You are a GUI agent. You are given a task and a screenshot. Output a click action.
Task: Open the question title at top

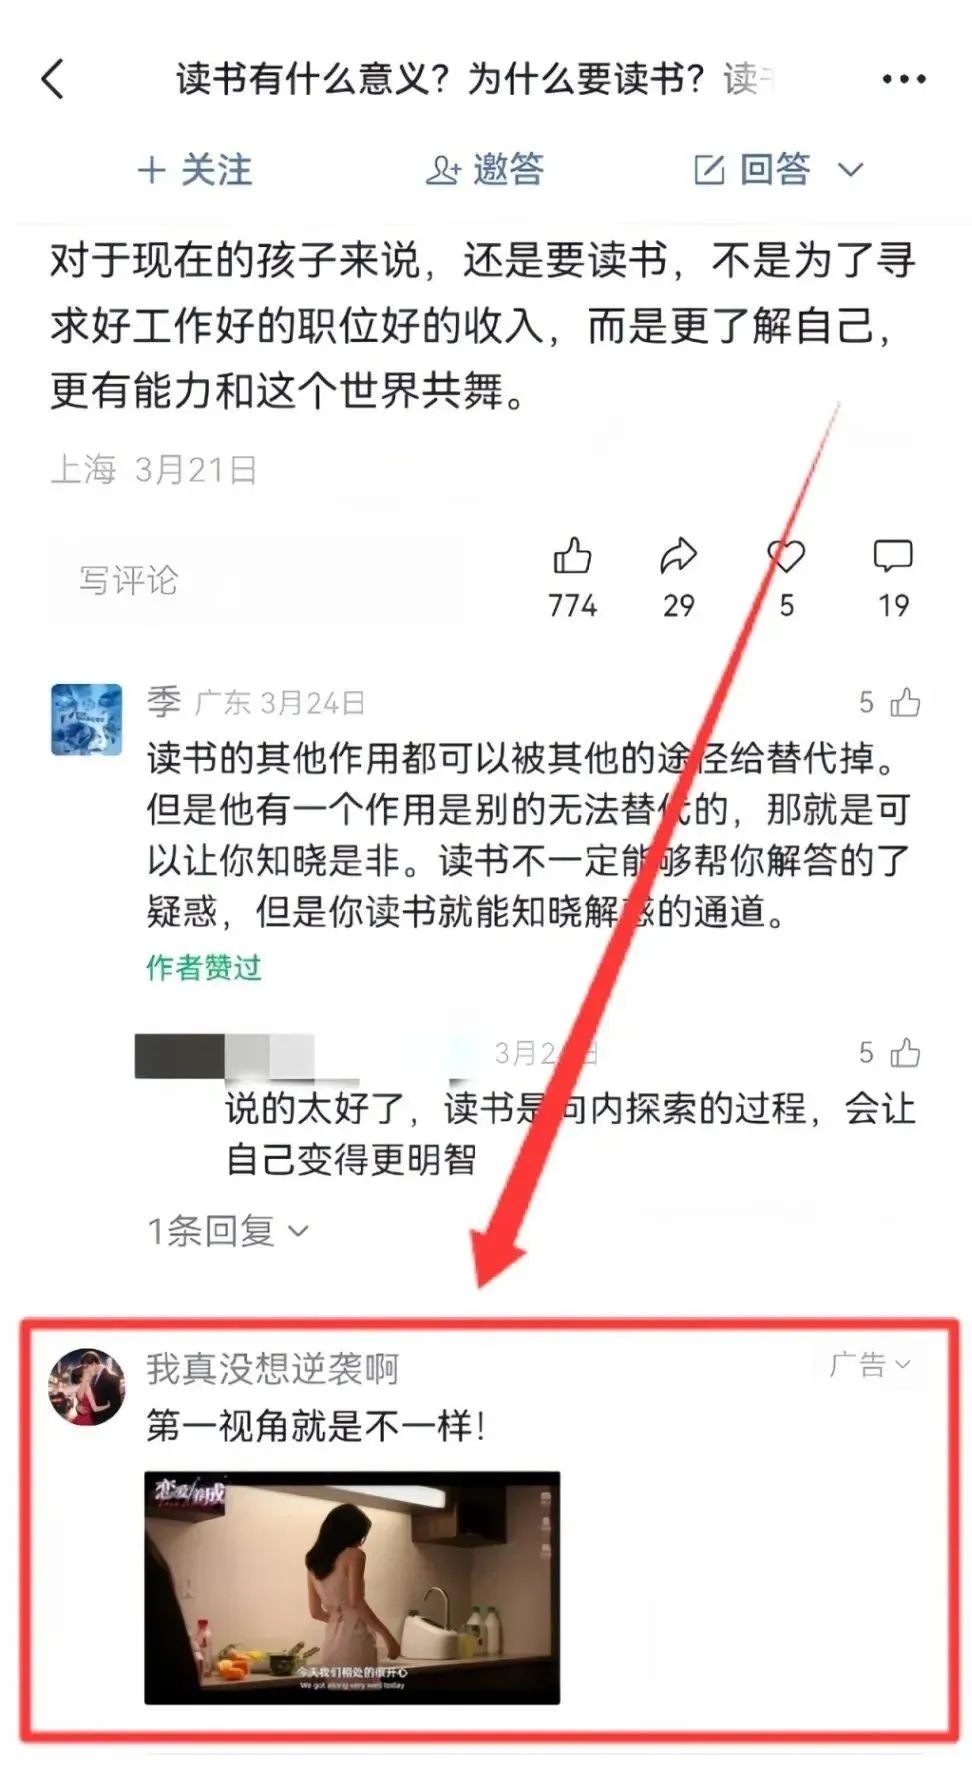[x=476, y=79]
